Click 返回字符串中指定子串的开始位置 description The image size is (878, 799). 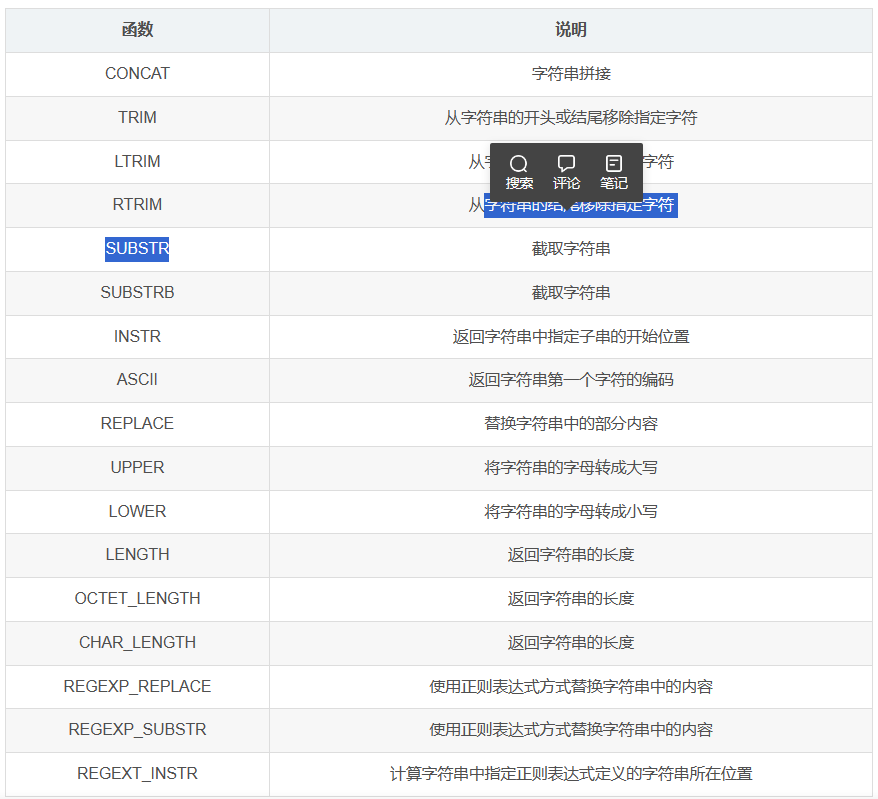pos(571,337)
